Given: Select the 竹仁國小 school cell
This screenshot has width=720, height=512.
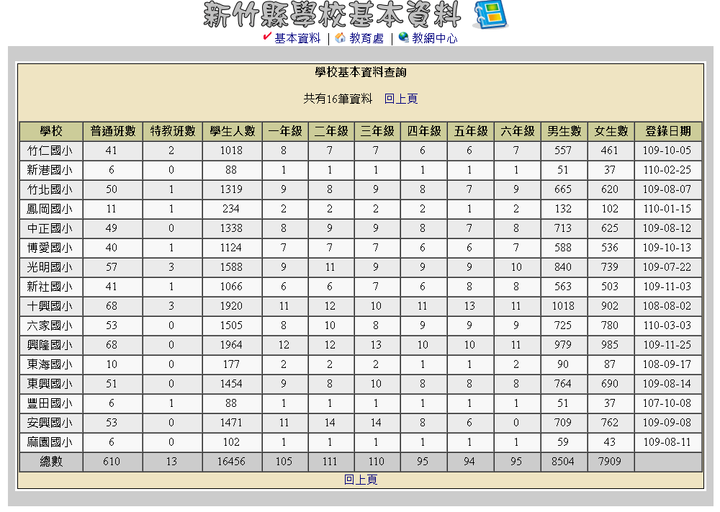Looking at the screenshot, I should [51, 151].
